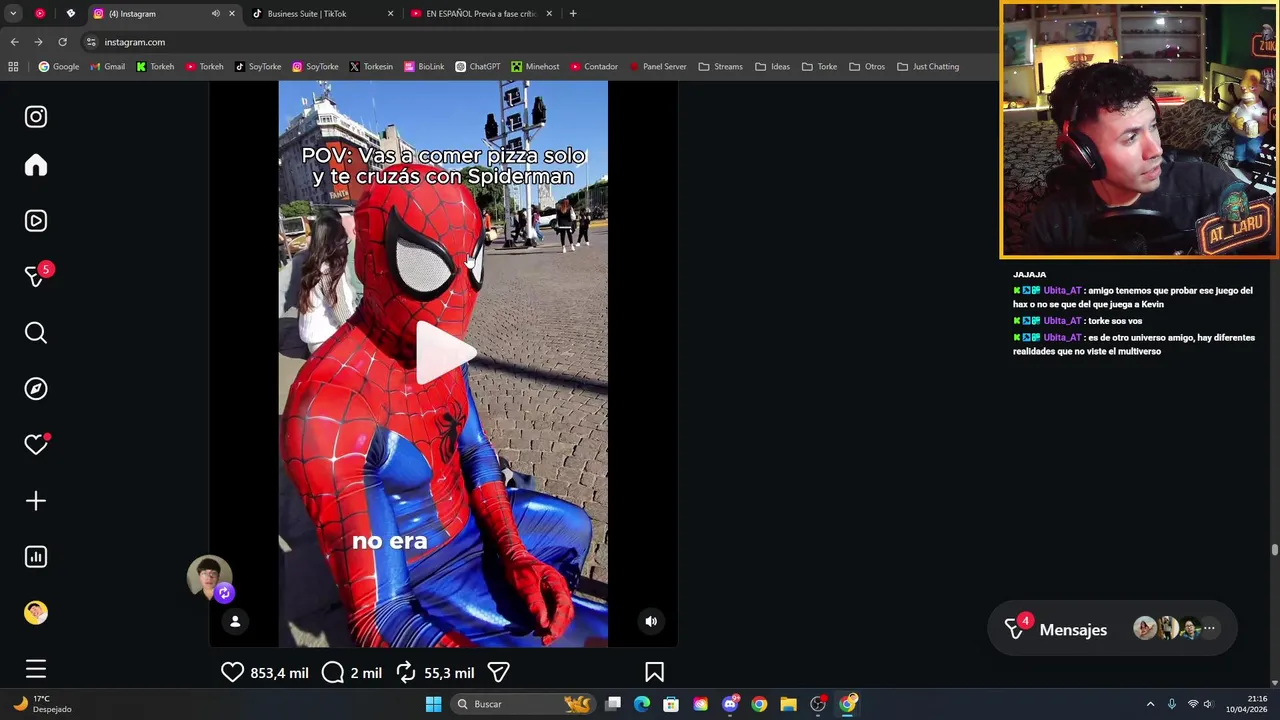1280x720 pixels.
Task: Expand the Streams bookmark folder
Action: pos(720,67)
